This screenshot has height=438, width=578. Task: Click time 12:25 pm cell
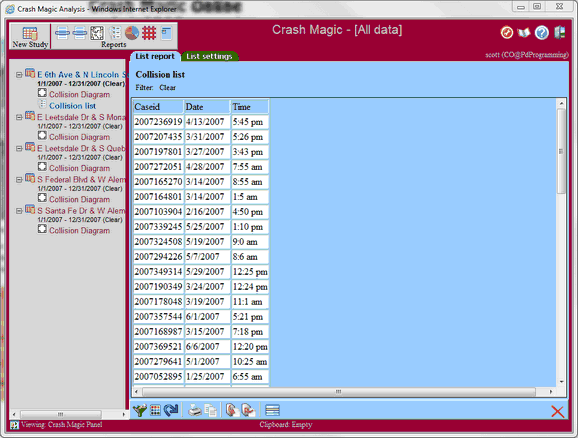click(250, 272)
